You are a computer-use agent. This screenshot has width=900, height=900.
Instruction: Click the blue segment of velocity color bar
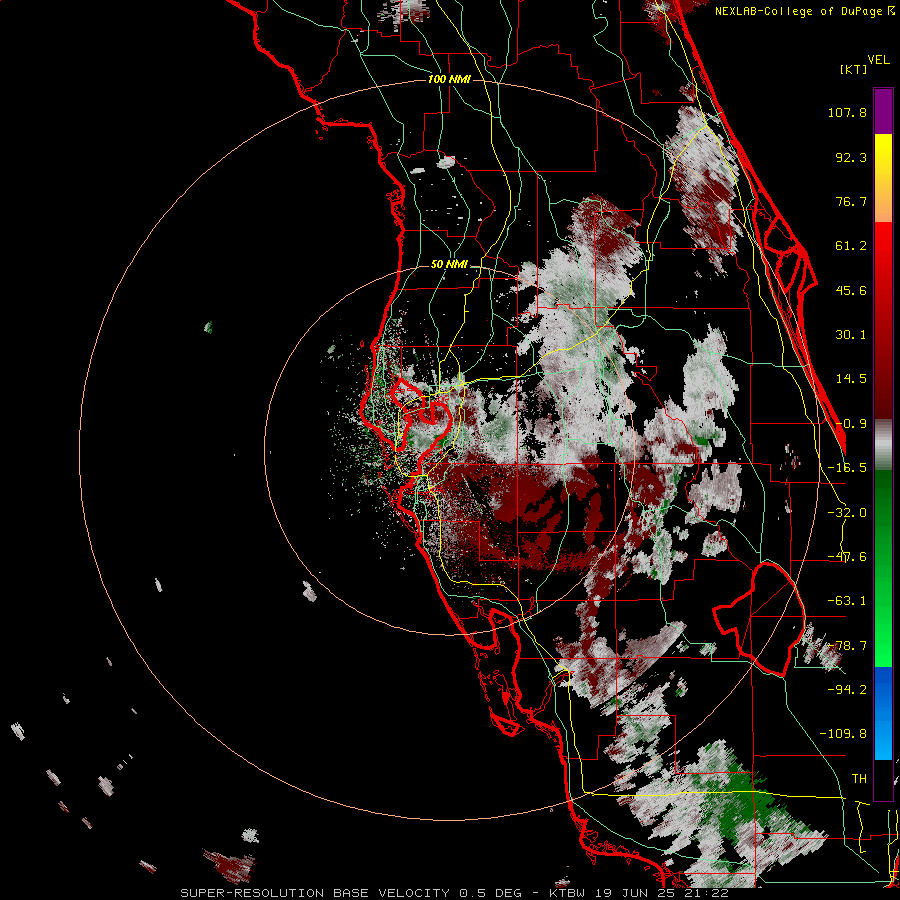[x=883, y=713]
